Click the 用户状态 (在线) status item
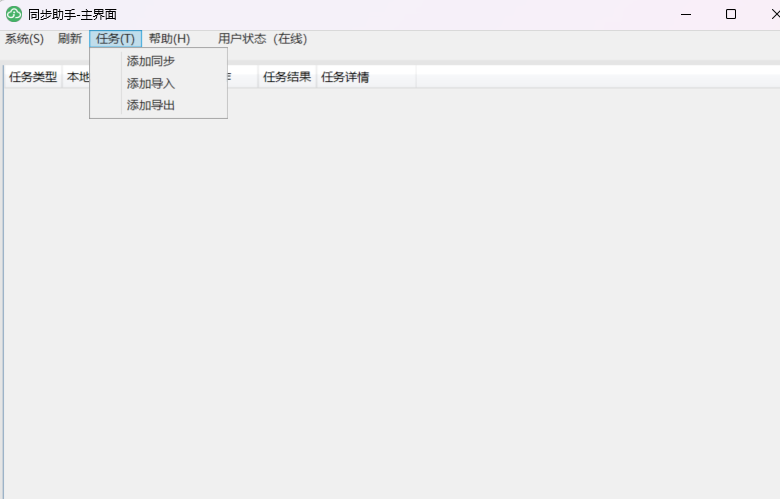This screenshot has width=780, height=499. pos(262,39)
